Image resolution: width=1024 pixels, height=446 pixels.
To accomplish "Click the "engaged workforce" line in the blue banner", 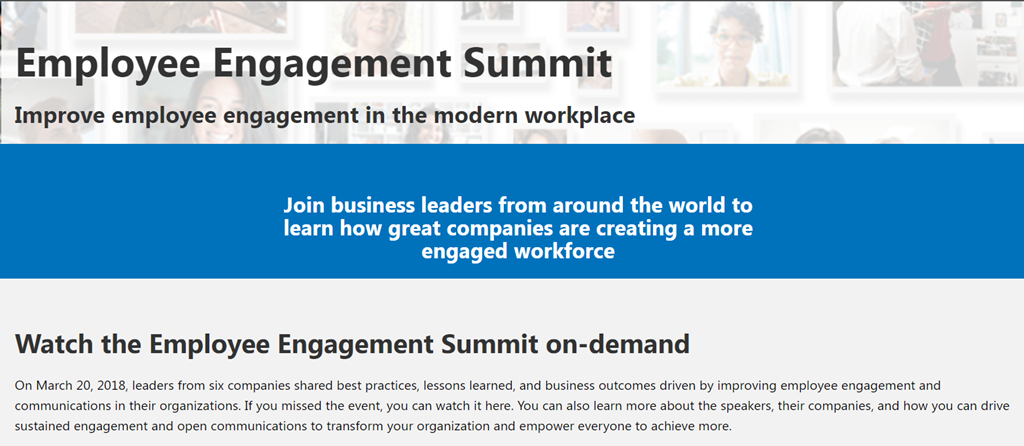I will [517, 252].
